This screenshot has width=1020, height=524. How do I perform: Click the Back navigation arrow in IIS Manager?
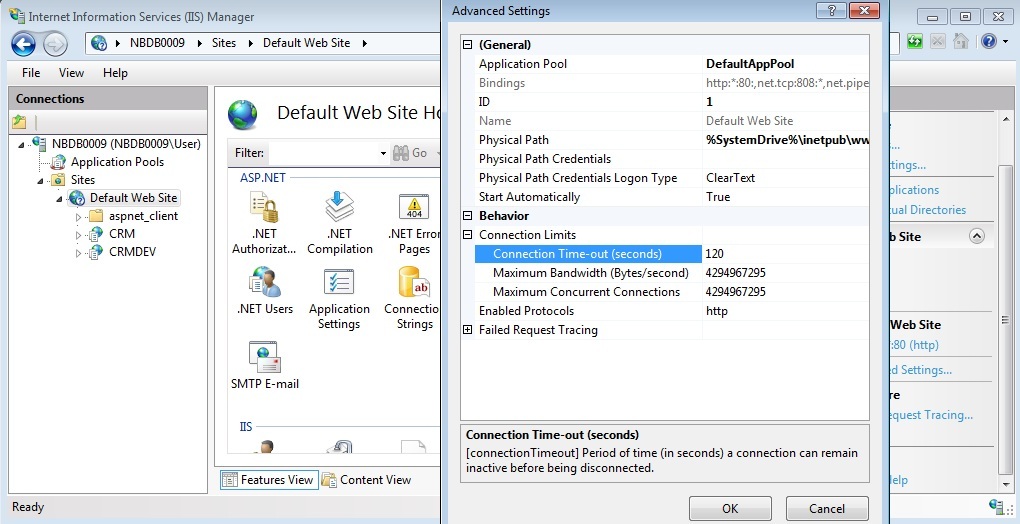pyautogui.click(x=23, y=44)
